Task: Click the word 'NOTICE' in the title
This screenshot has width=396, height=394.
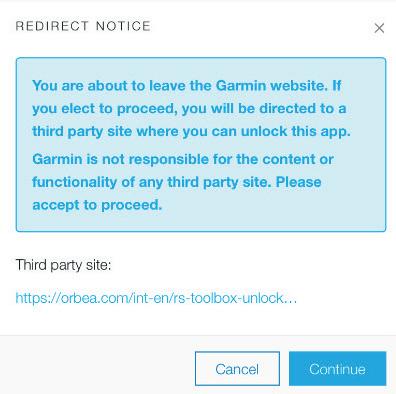Action: [123, 26]
